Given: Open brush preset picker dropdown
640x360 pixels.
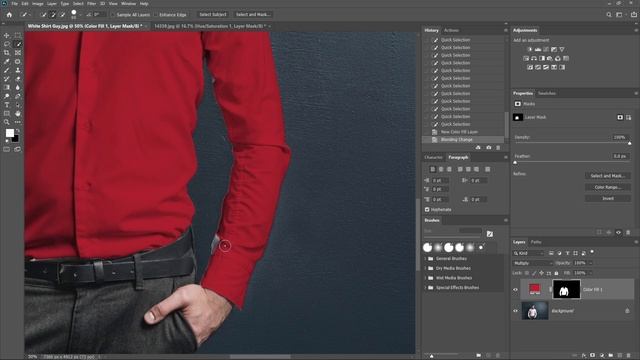Looking at the screenshot, I should click(x=81, y=15).
